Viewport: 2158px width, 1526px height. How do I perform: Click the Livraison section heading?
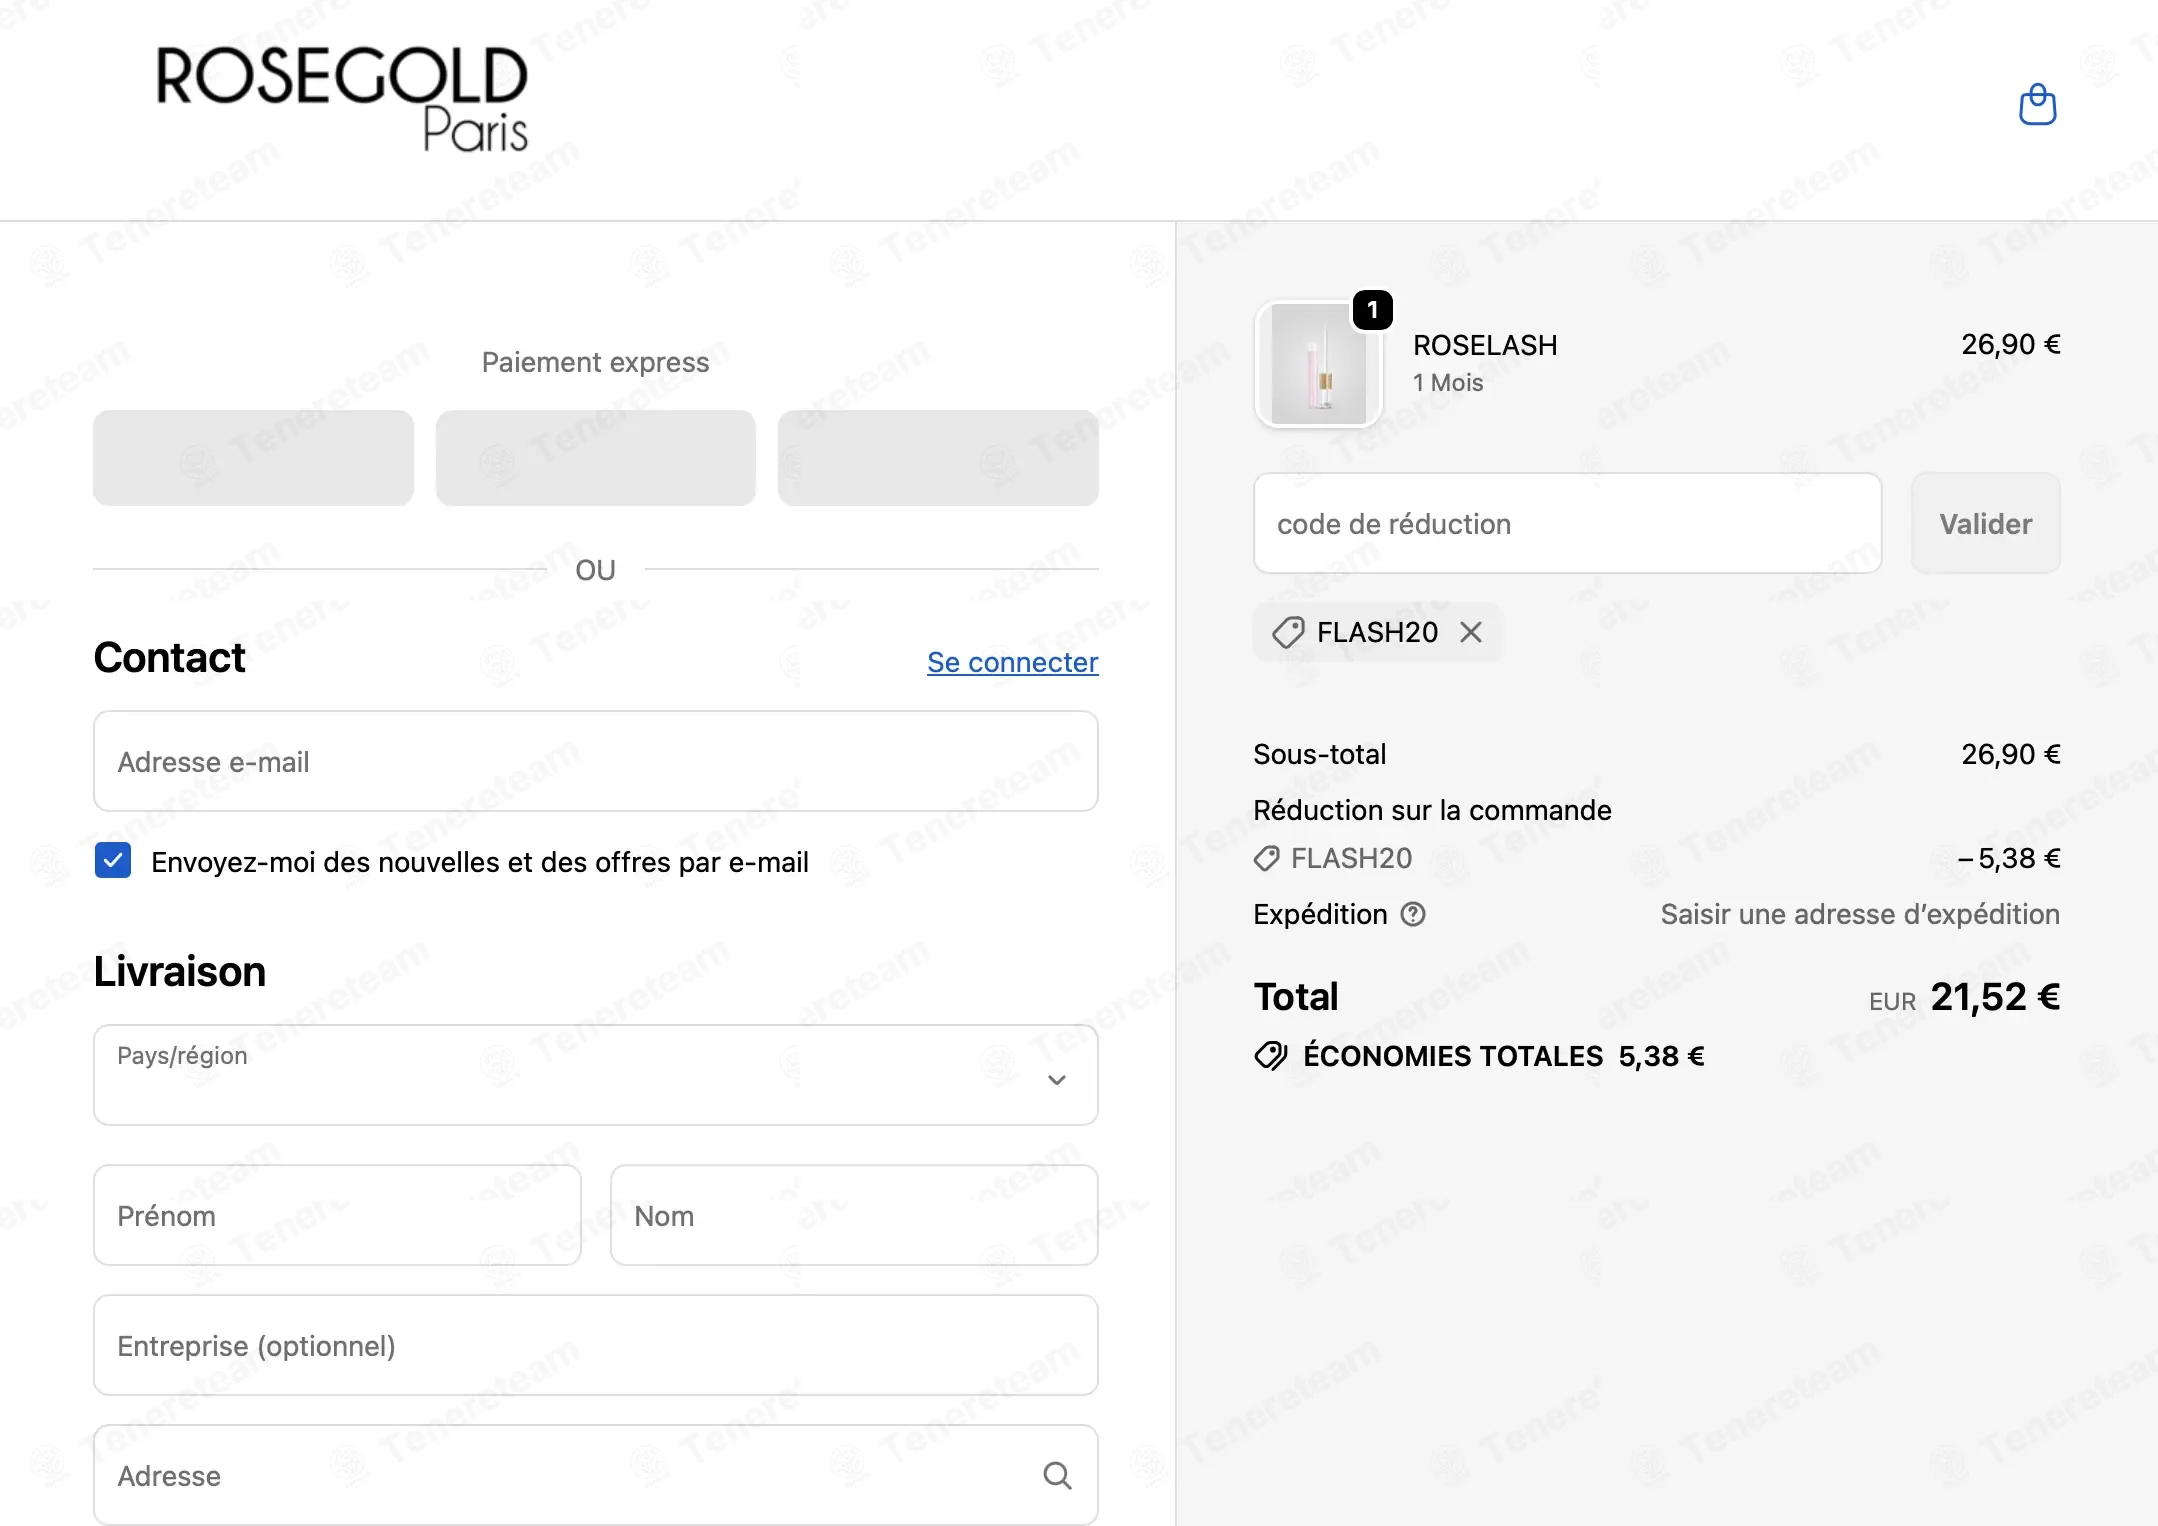[180, 971]
